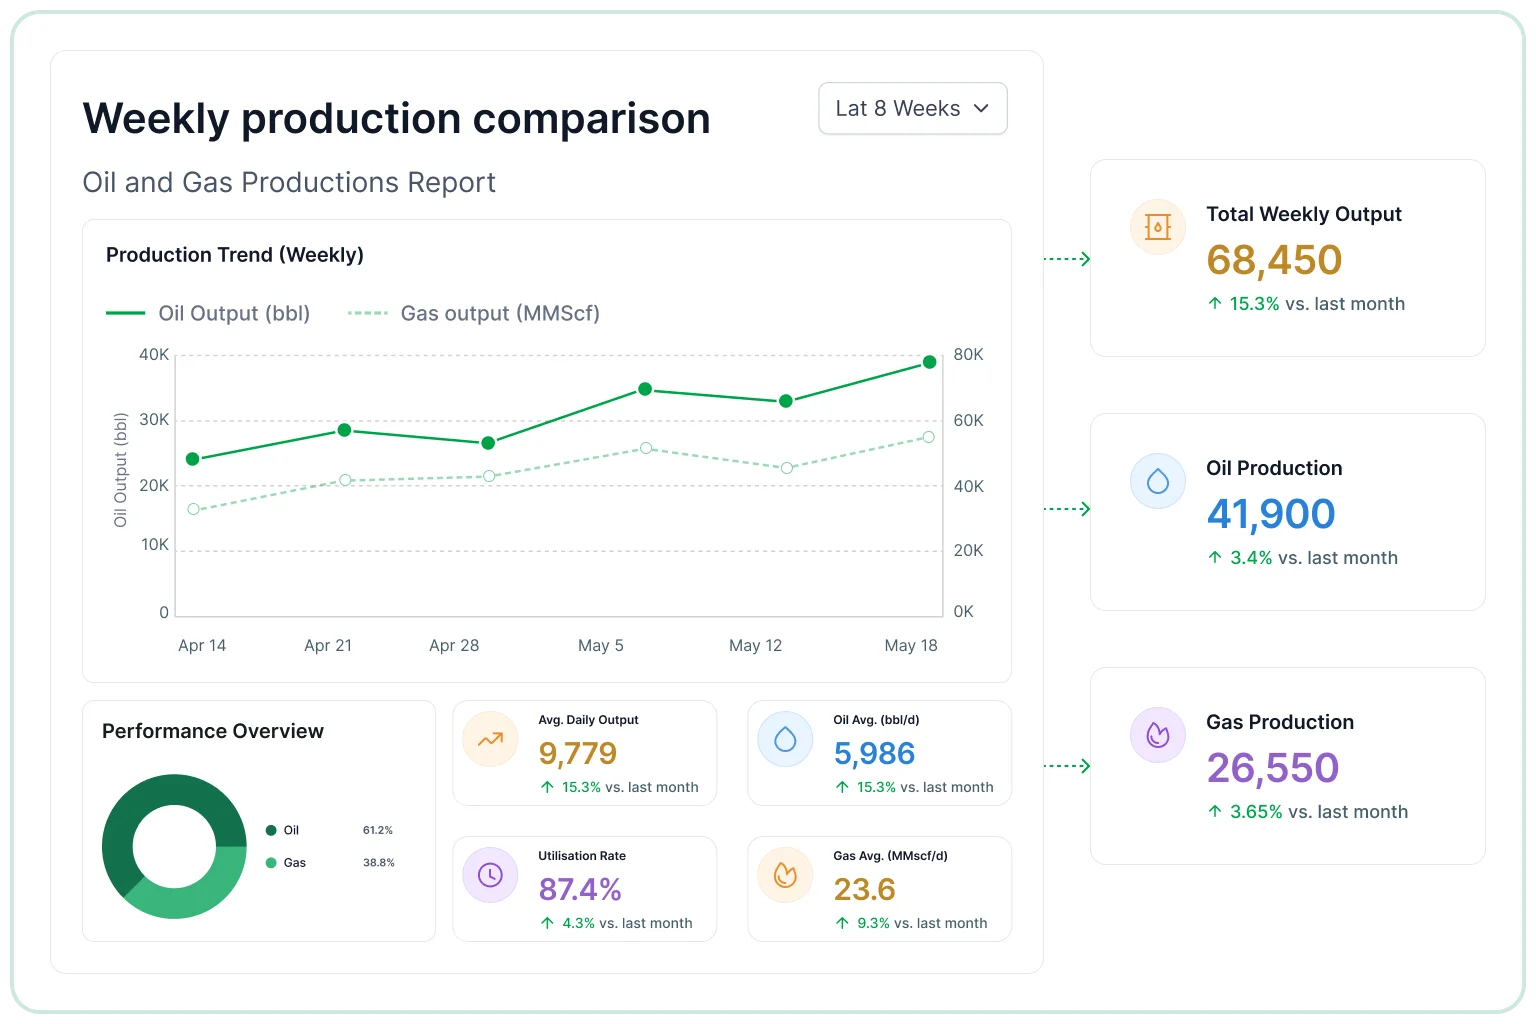The image size is (1536, 1024).
Task: Click the Weekly production comparison heading
Action: pos(396,118)
